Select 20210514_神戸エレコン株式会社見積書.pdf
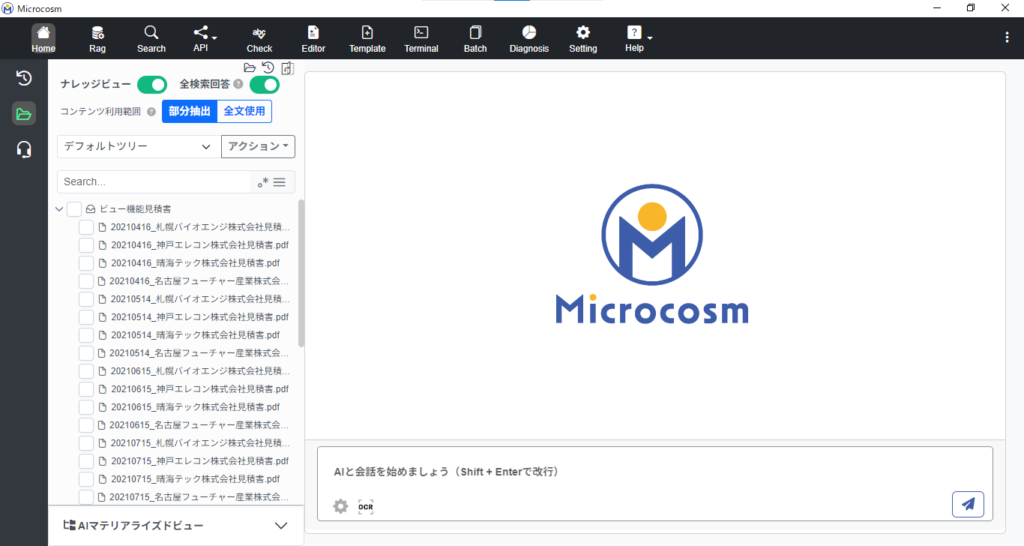 coord(199,317)
